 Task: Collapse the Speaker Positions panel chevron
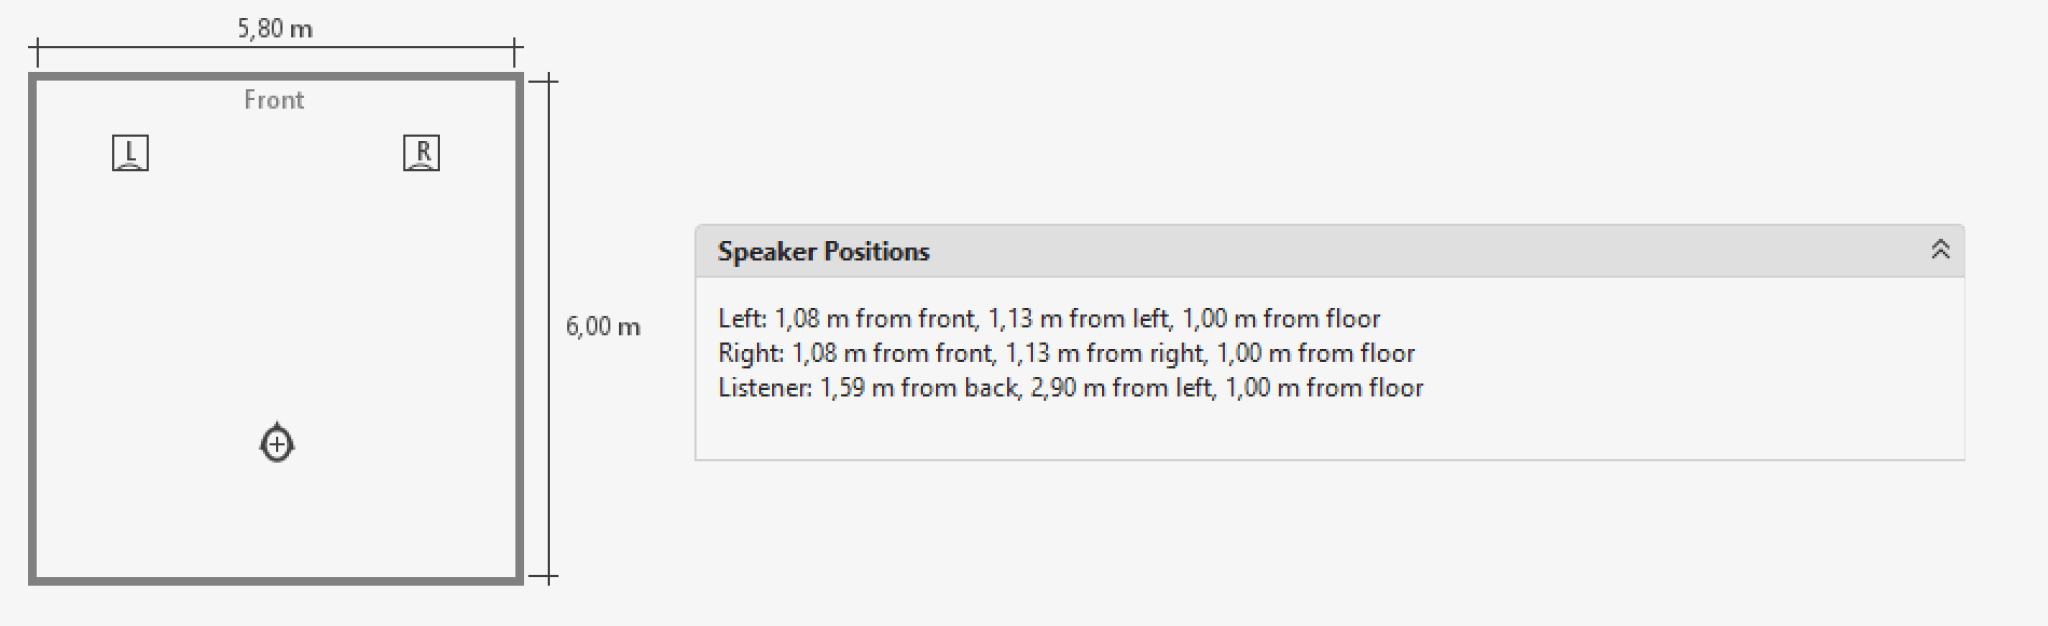(1940, 250)
